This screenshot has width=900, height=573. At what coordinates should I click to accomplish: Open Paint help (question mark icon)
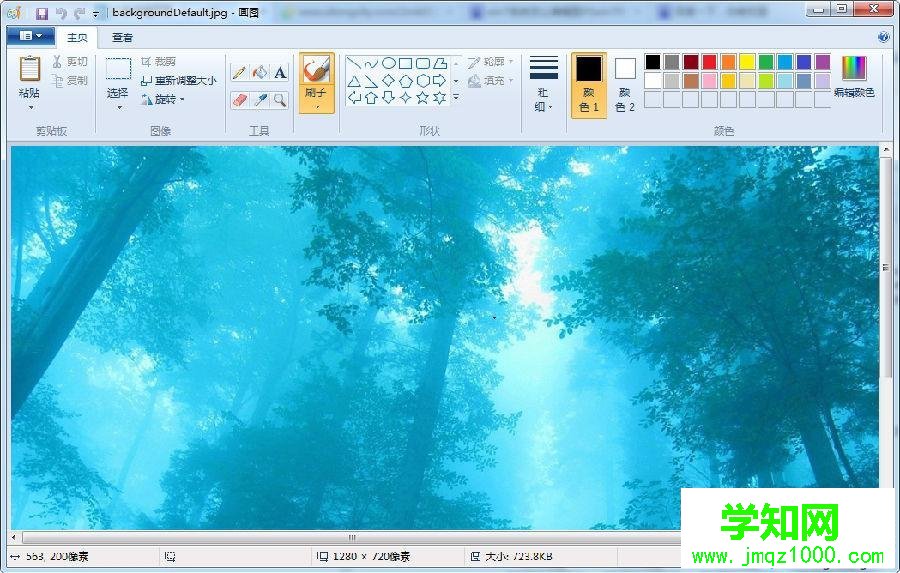coord(884,37)
